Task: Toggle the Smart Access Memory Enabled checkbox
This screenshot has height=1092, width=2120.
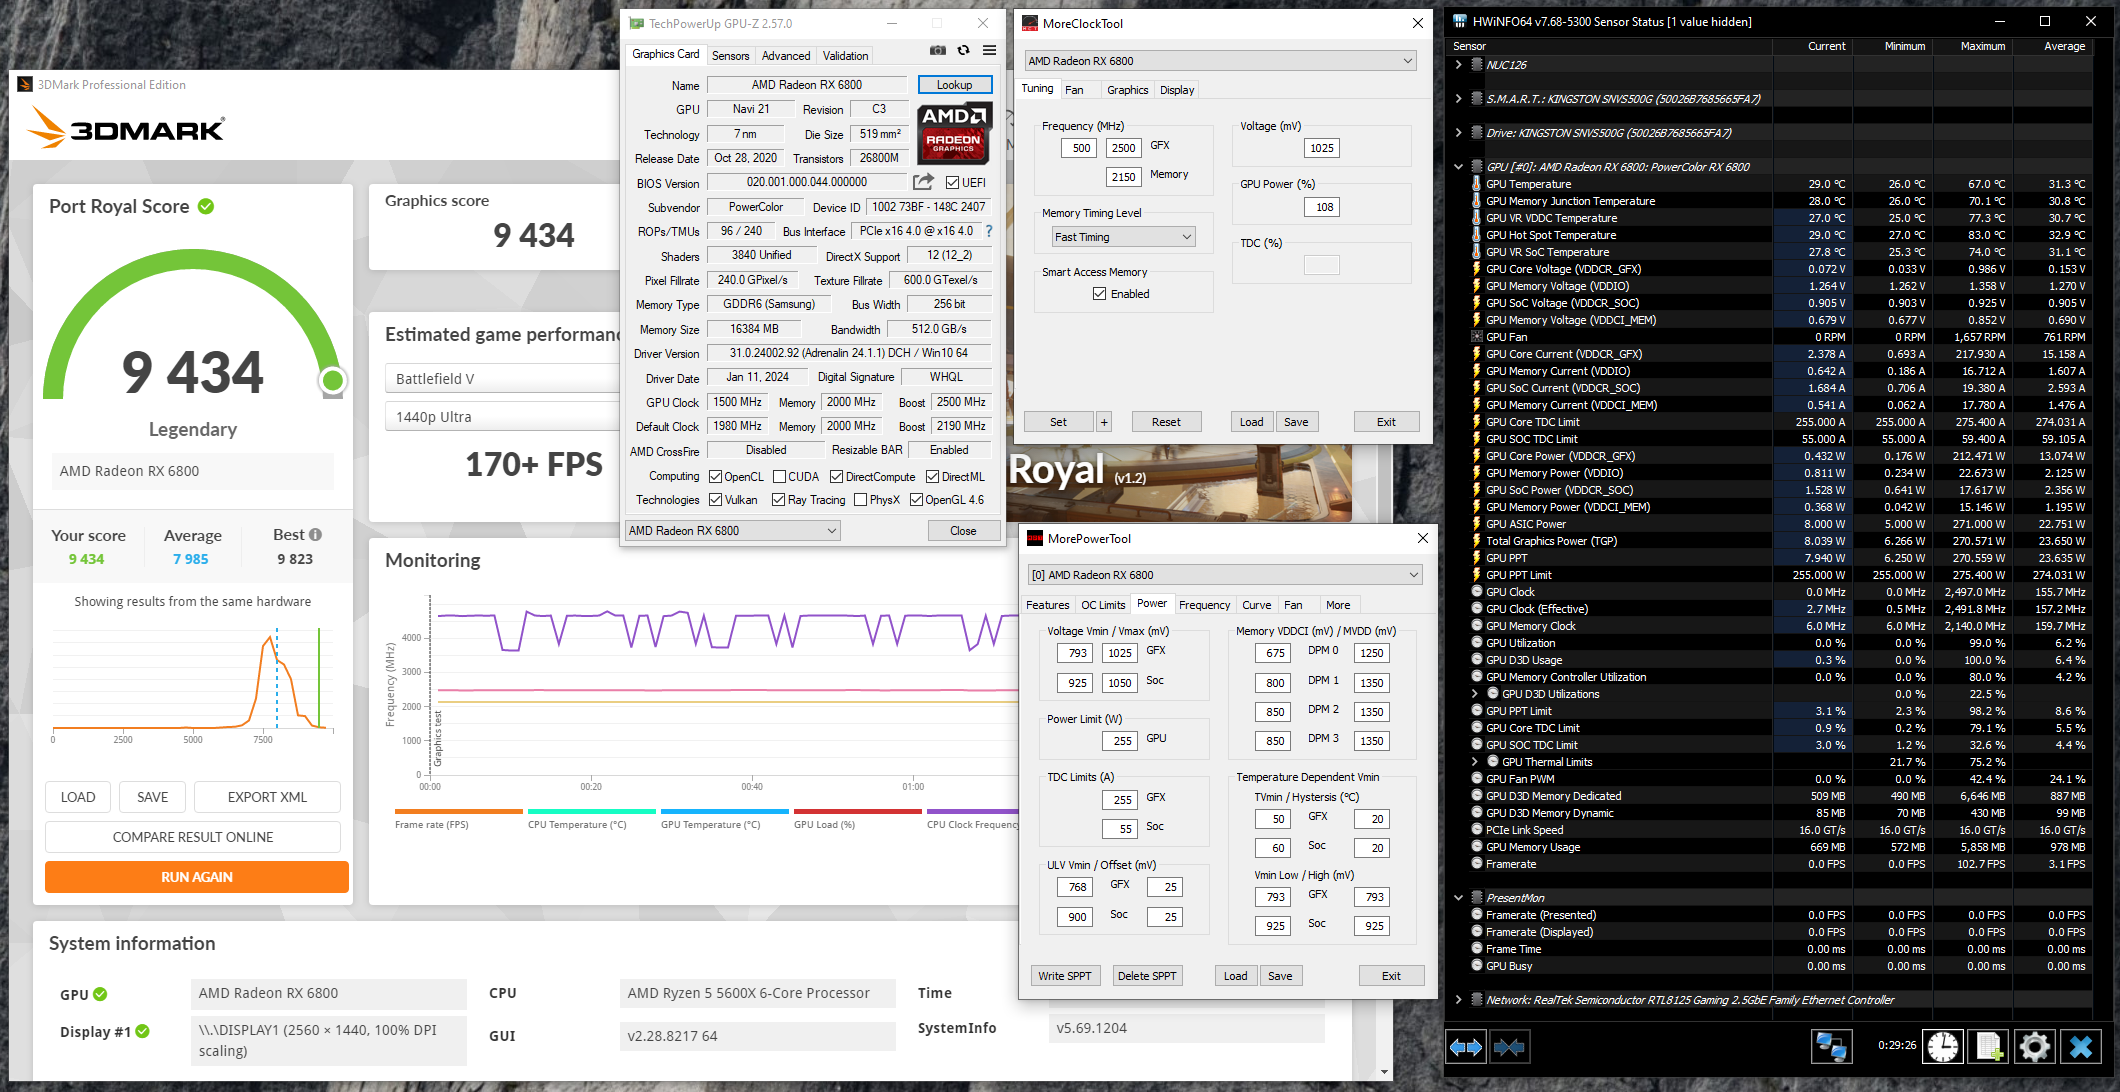Action: (1100, 294)
